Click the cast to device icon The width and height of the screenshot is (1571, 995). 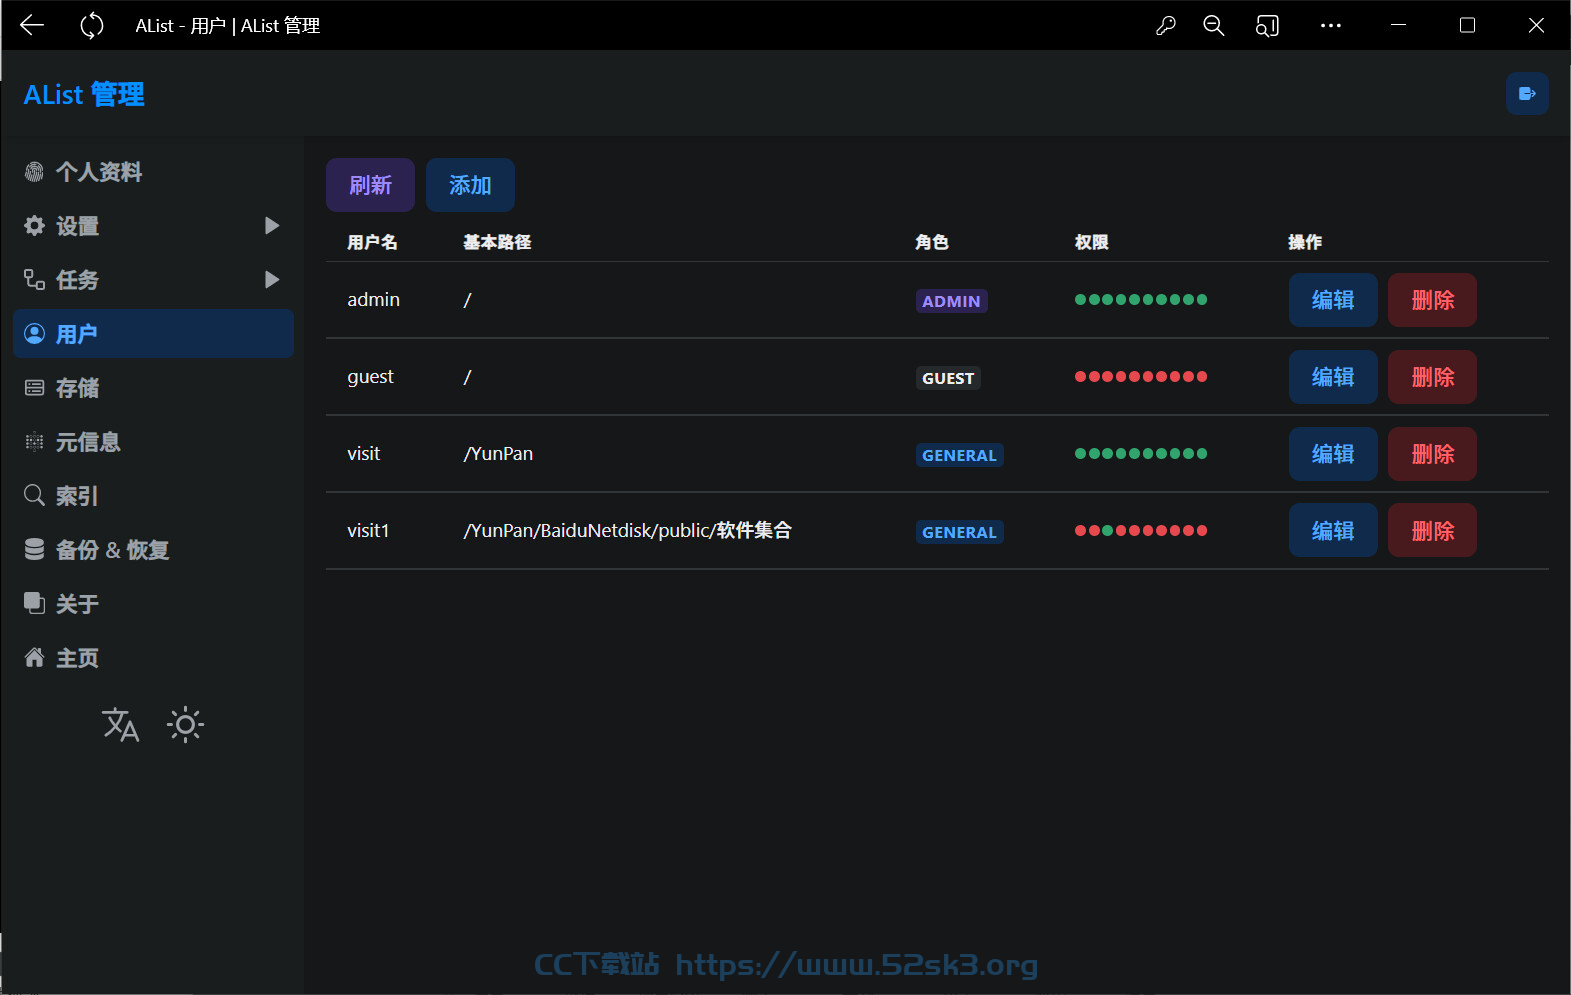(1267, 25)
